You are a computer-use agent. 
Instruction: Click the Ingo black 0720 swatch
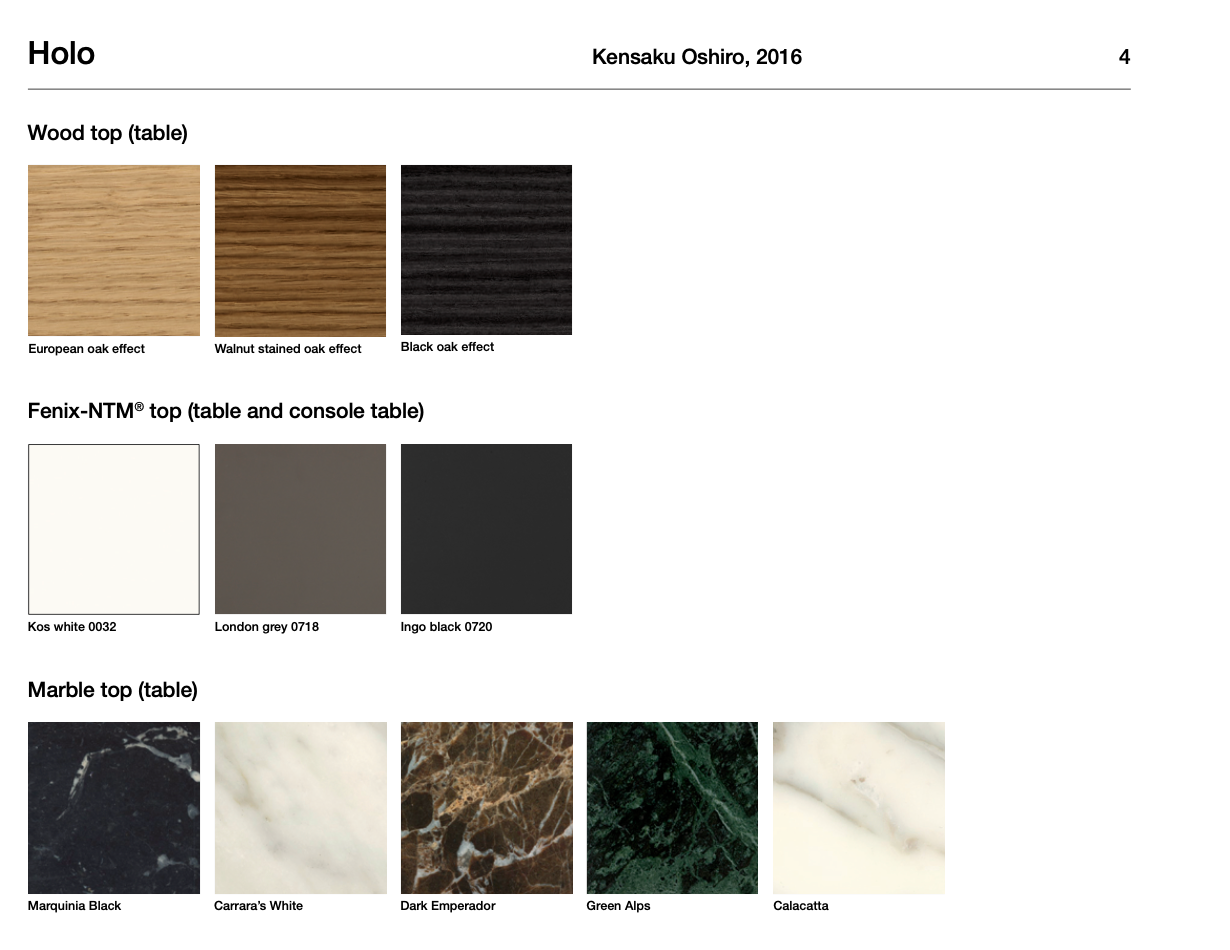pyautogui.click(x=486, y=529)
